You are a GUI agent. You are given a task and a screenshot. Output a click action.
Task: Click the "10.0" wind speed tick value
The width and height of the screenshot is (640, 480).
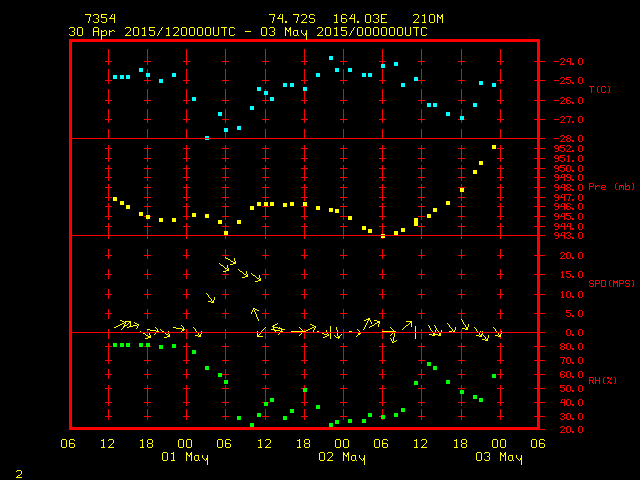coord(571,294)
